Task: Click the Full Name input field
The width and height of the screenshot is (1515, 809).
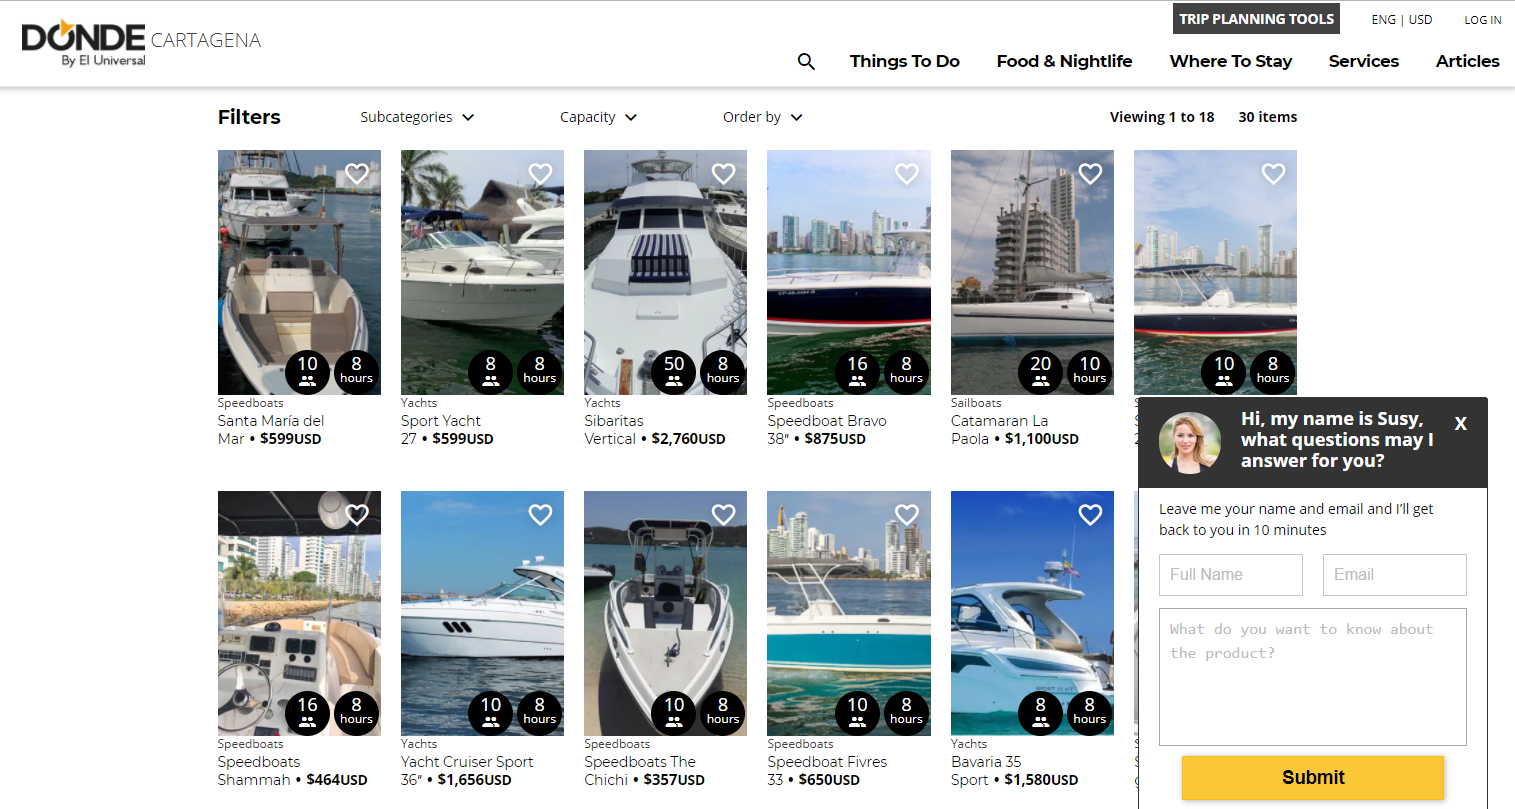Action: click(1230, 575)
